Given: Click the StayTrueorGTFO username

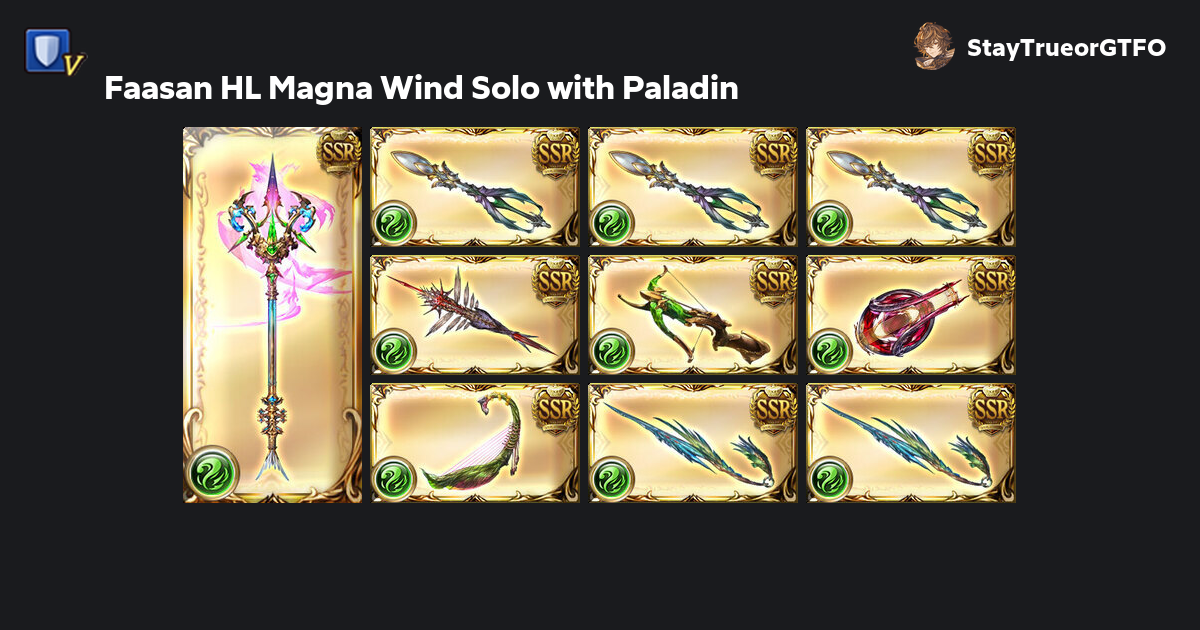Looking at the screenshot, I should coord(1066,48).
